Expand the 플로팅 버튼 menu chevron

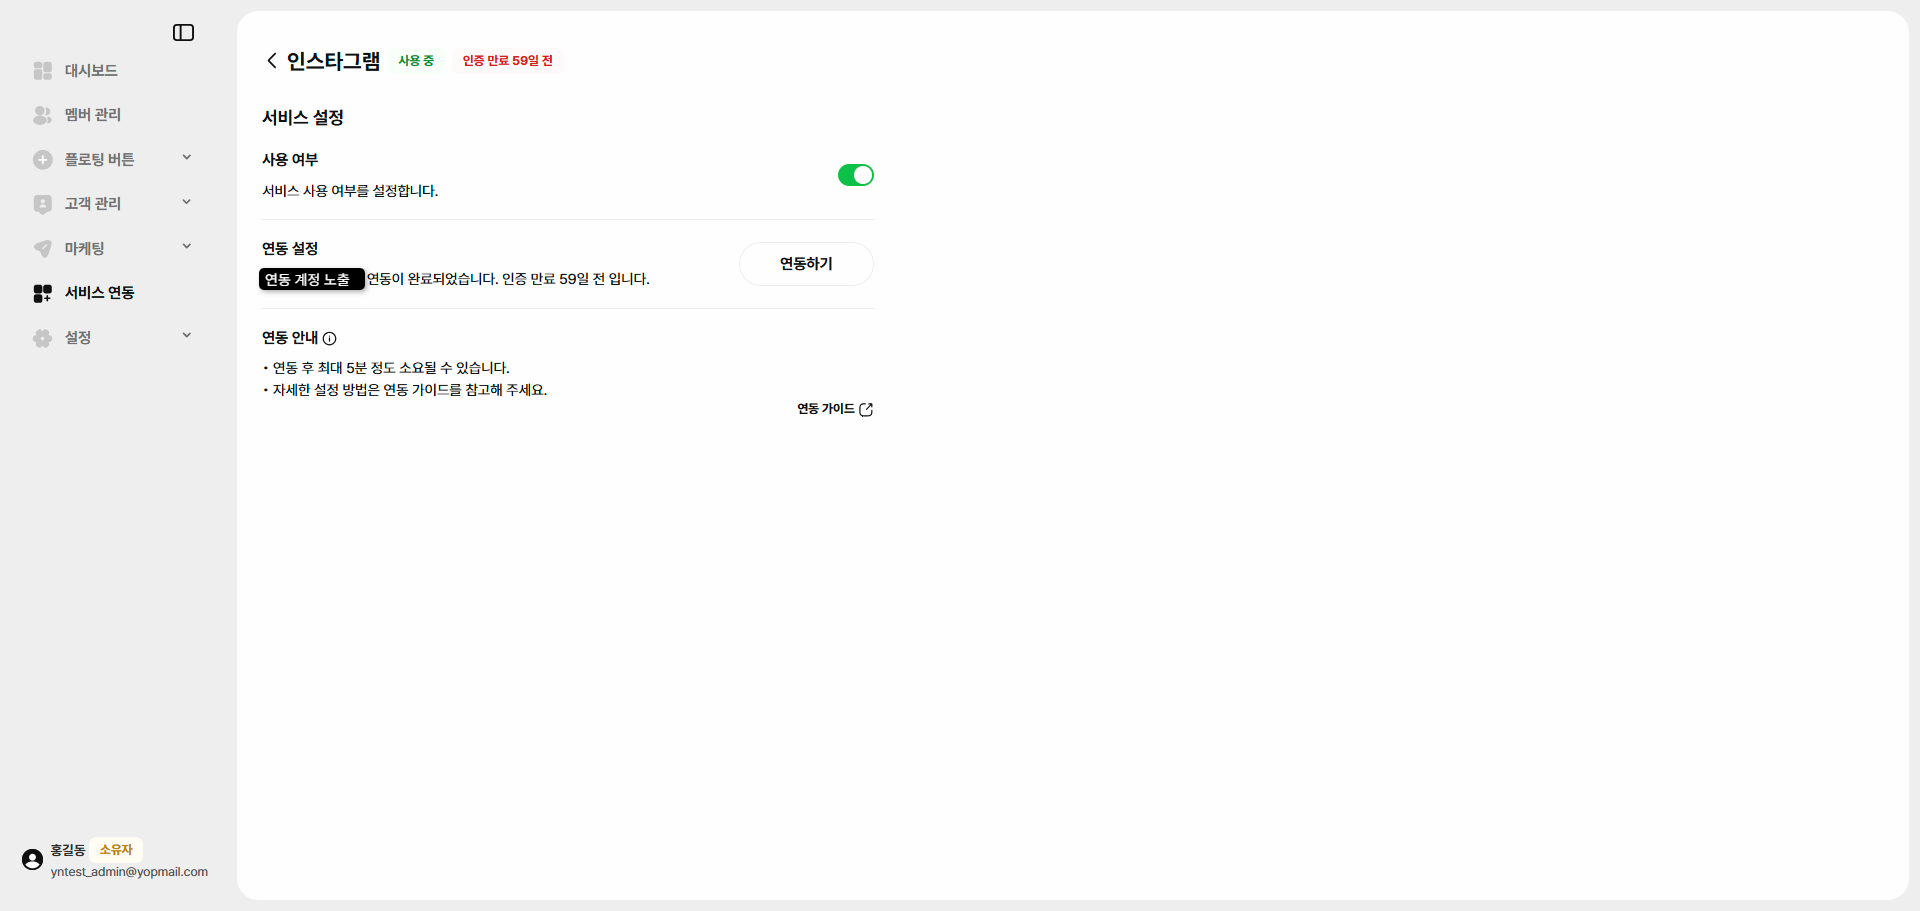[187, 158]
